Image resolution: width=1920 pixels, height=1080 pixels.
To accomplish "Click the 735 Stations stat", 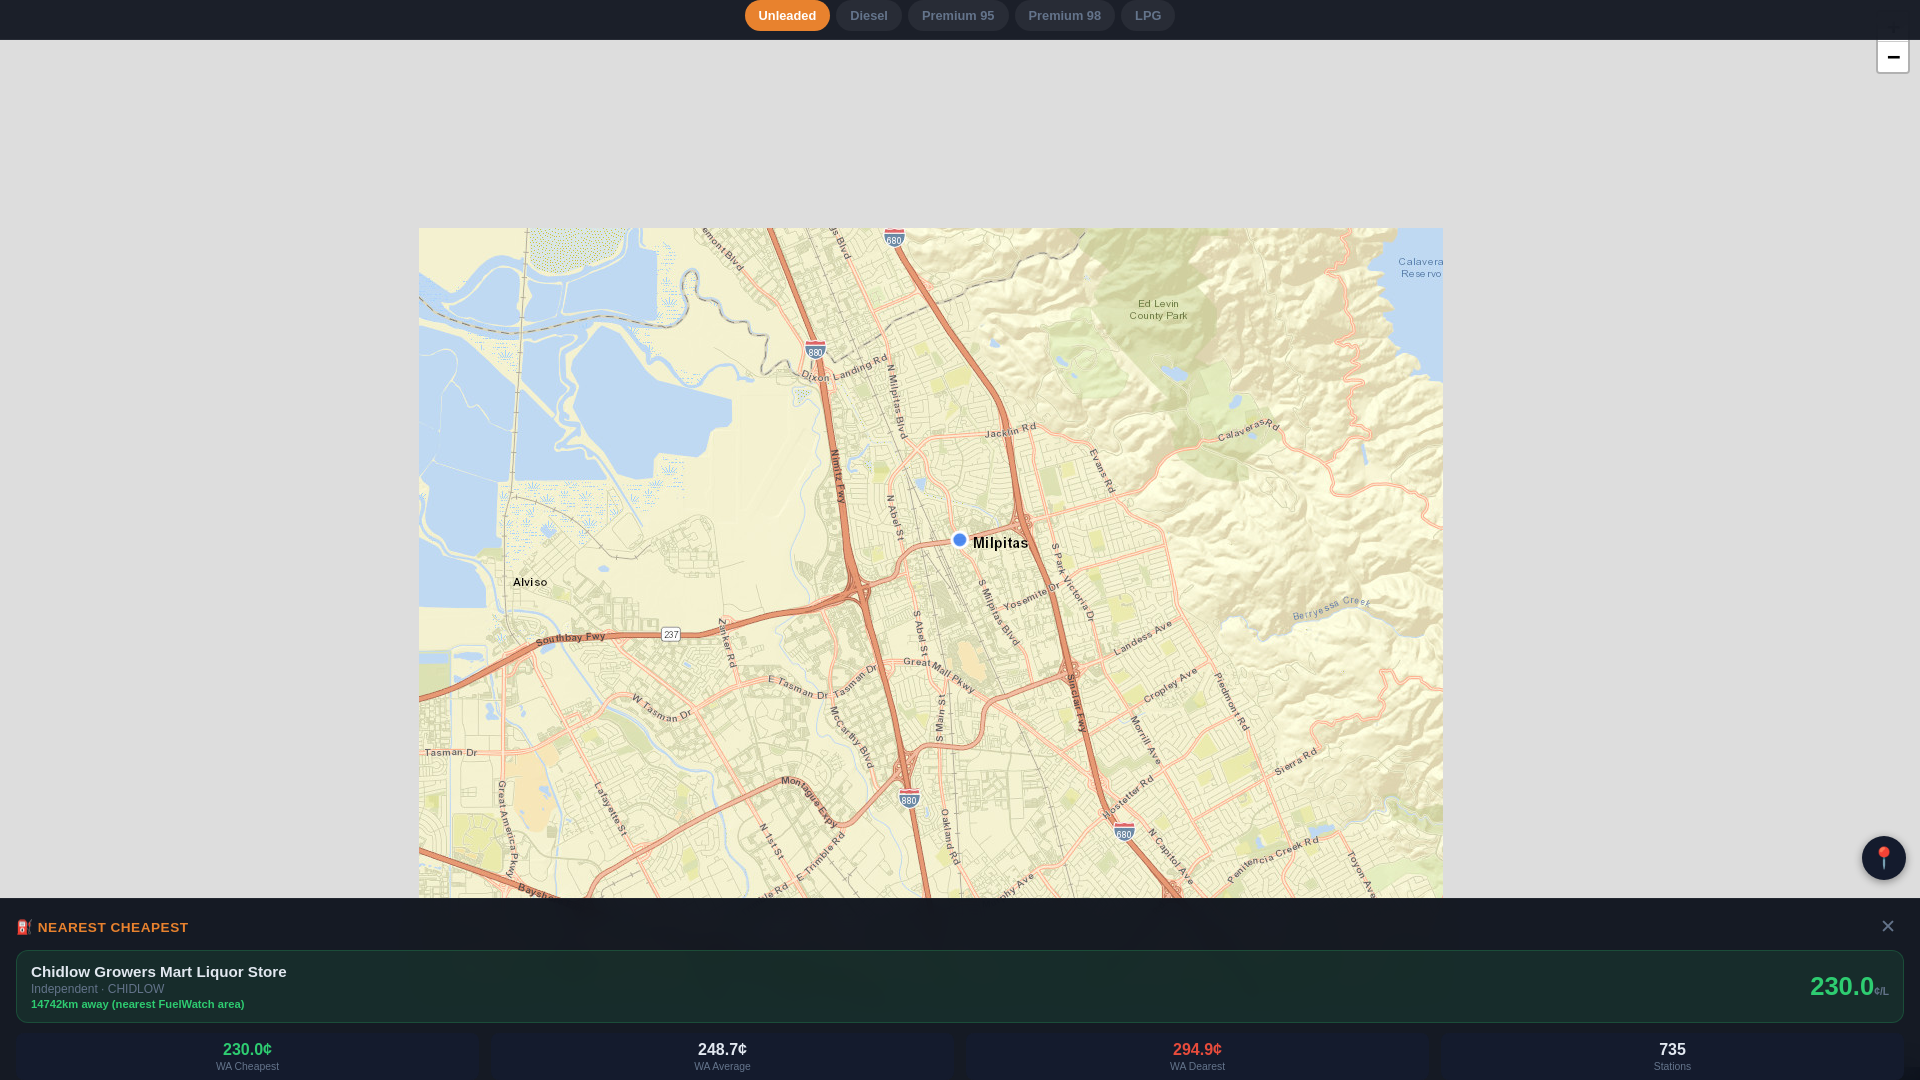I will click(1672, 1056).
